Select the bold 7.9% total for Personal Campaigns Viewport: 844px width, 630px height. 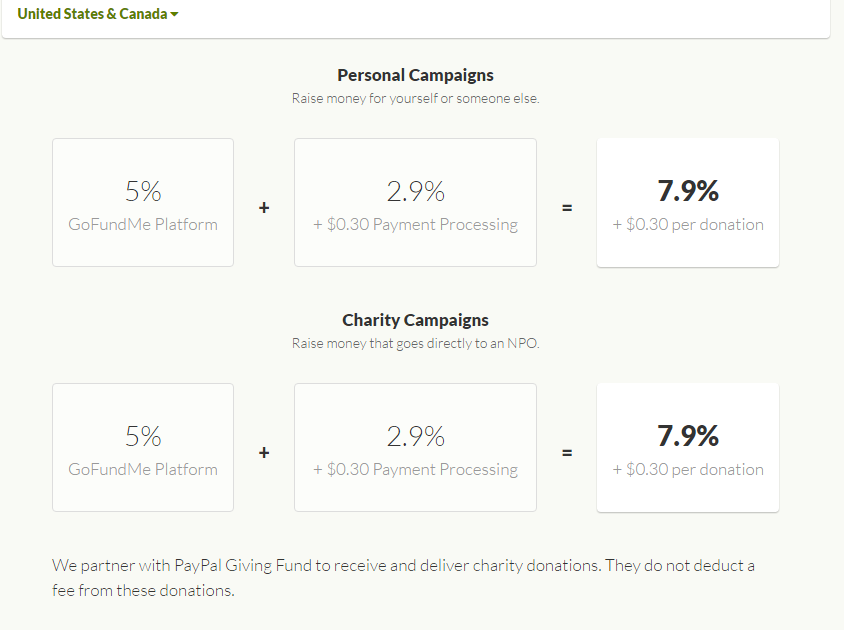click(688, 191)
